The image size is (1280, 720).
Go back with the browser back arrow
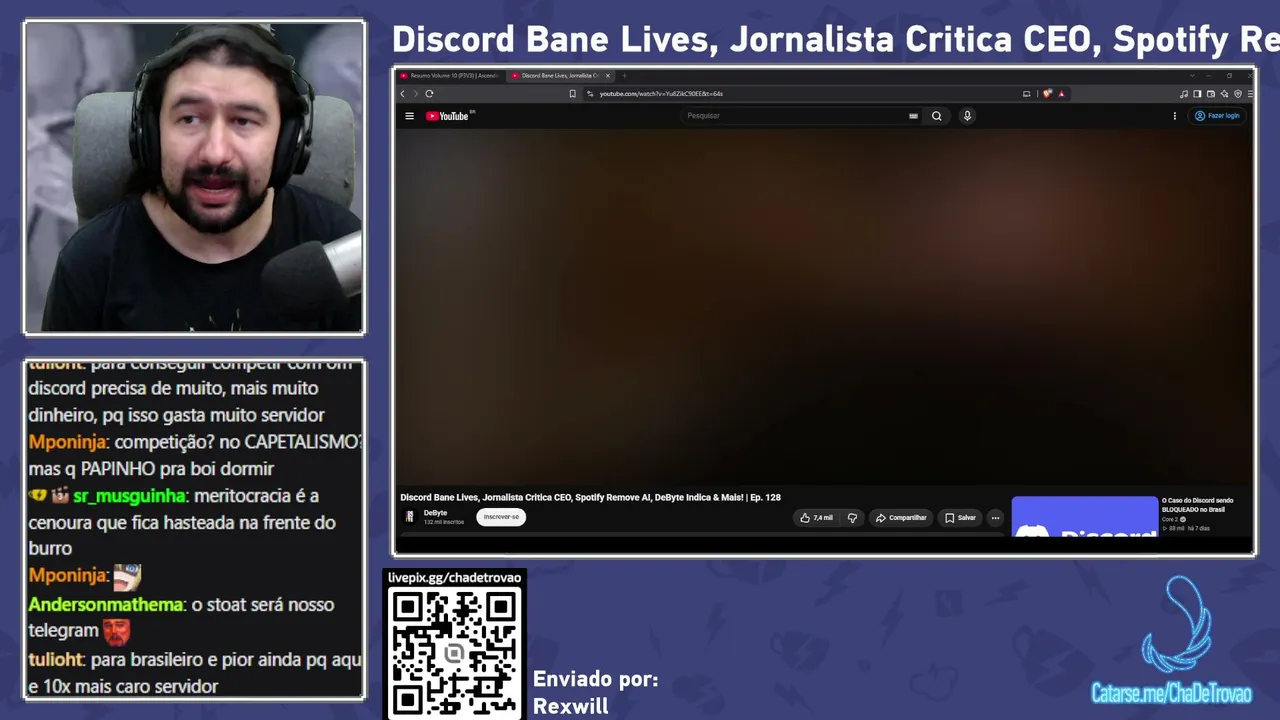click(403, 94)
